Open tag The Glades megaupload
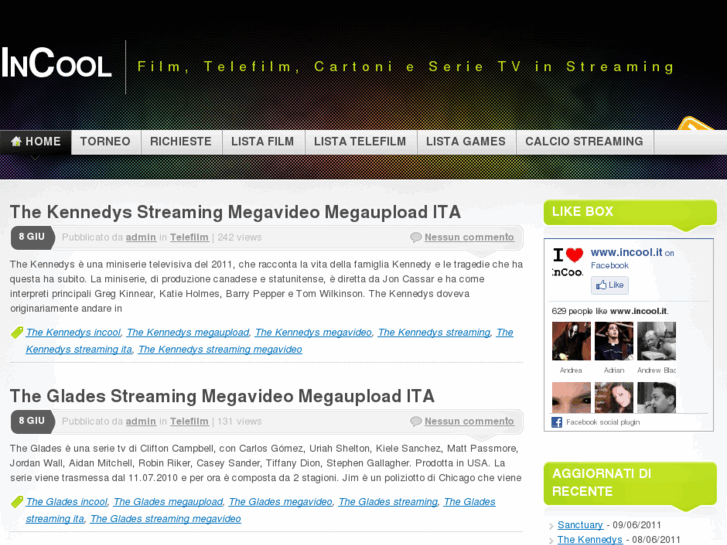This screenshot has width=727, height=545. [x=168, y=502]
